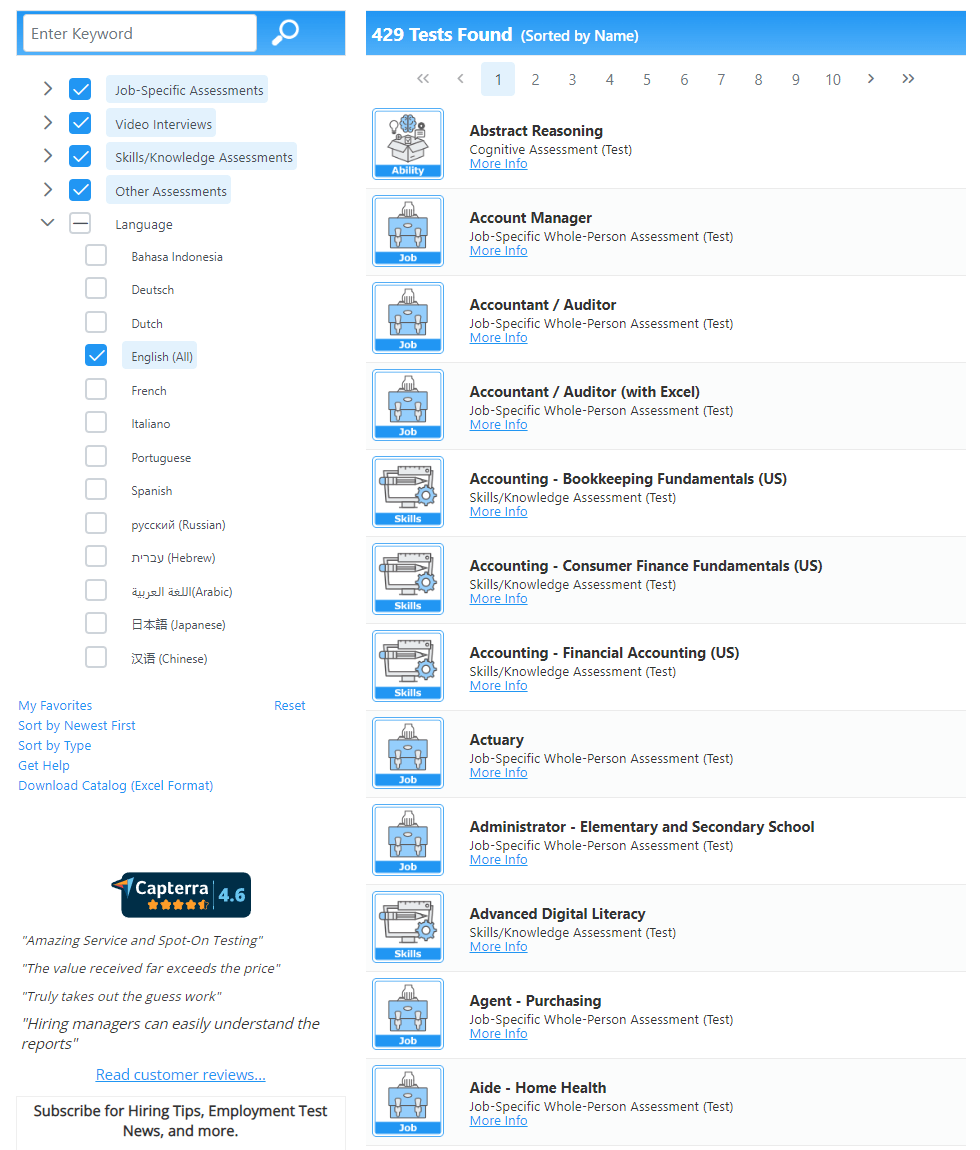Viewport: 980px width, 1150px height.
Task: Click the magnifying glass search icon
Action: click(x=286, y=33)
